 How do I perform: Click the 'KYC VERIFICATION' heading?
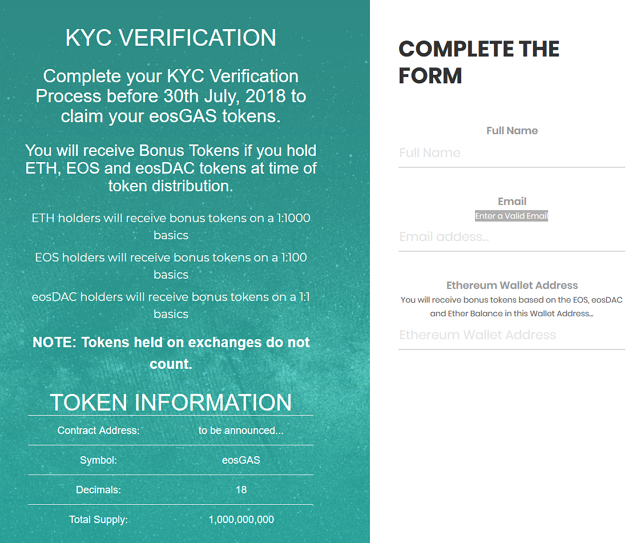pyautogui.click(x=171, y=38)
